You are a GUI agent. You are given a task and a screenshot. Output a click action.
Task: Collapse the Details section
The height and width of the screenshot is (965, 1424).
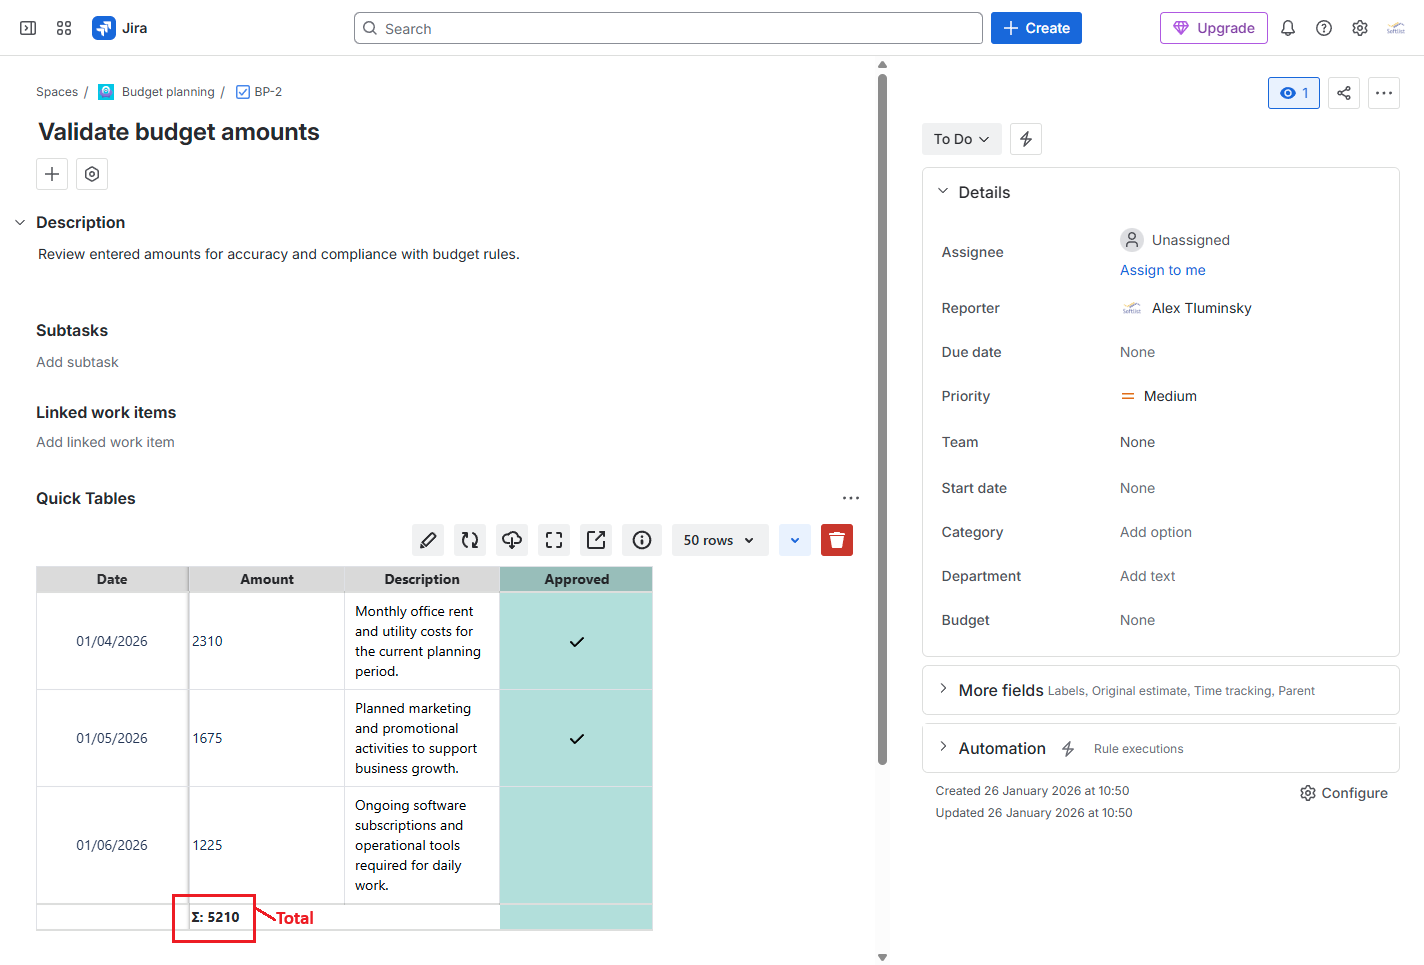(x=943, y=191)
